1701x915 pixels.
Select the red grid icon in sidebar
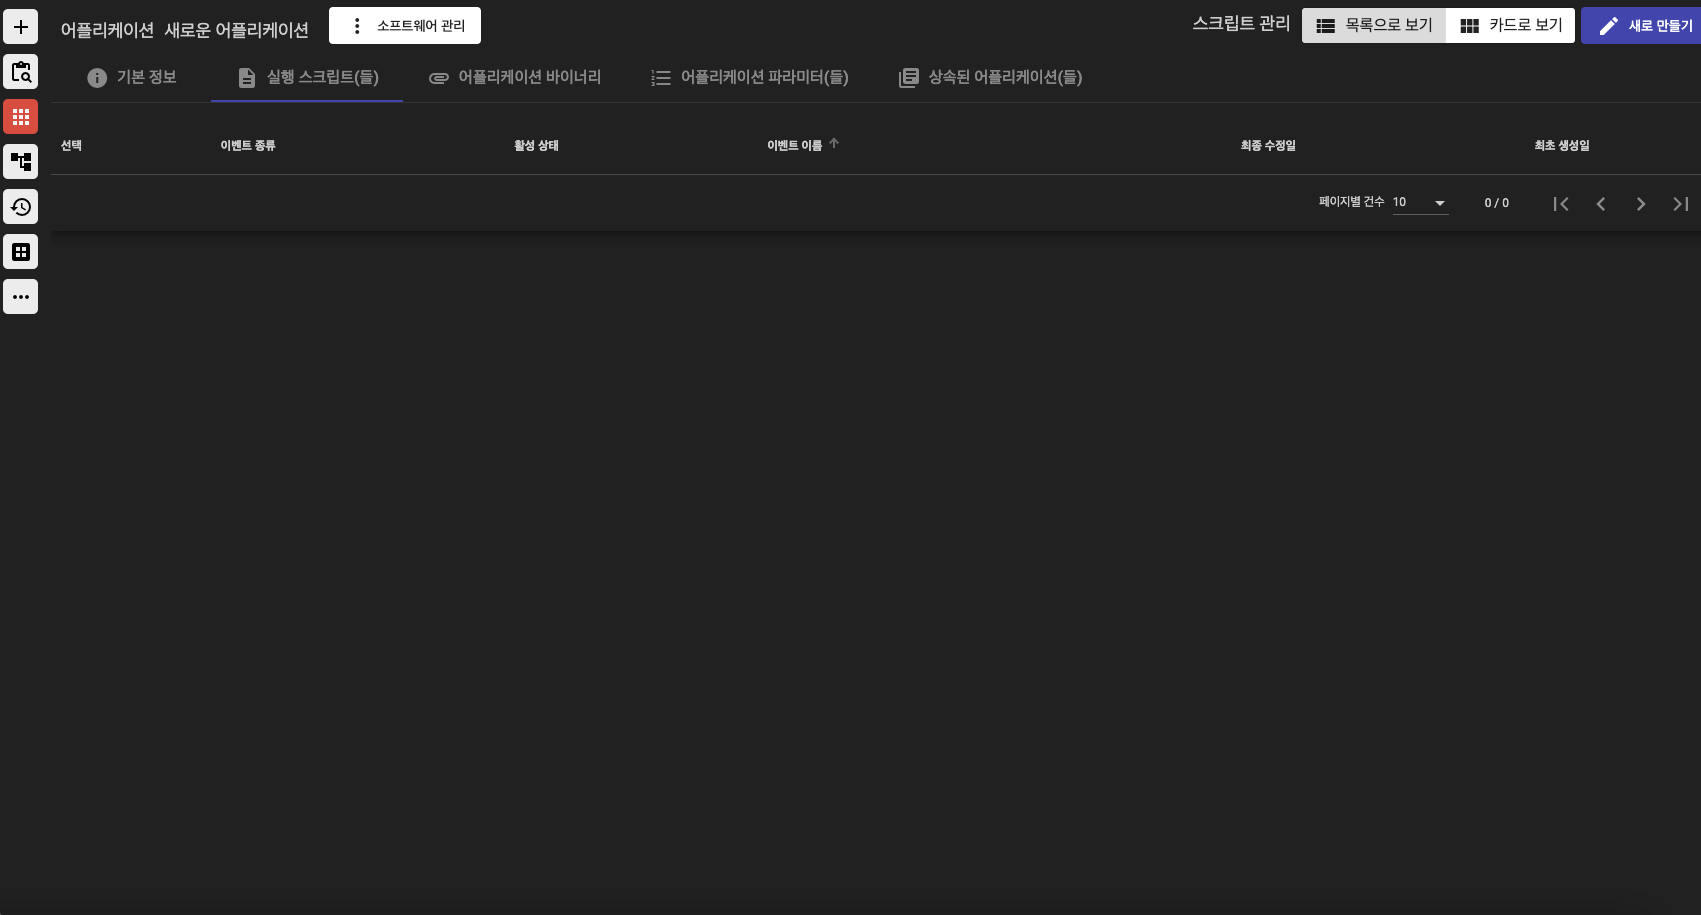pos(20,116)
